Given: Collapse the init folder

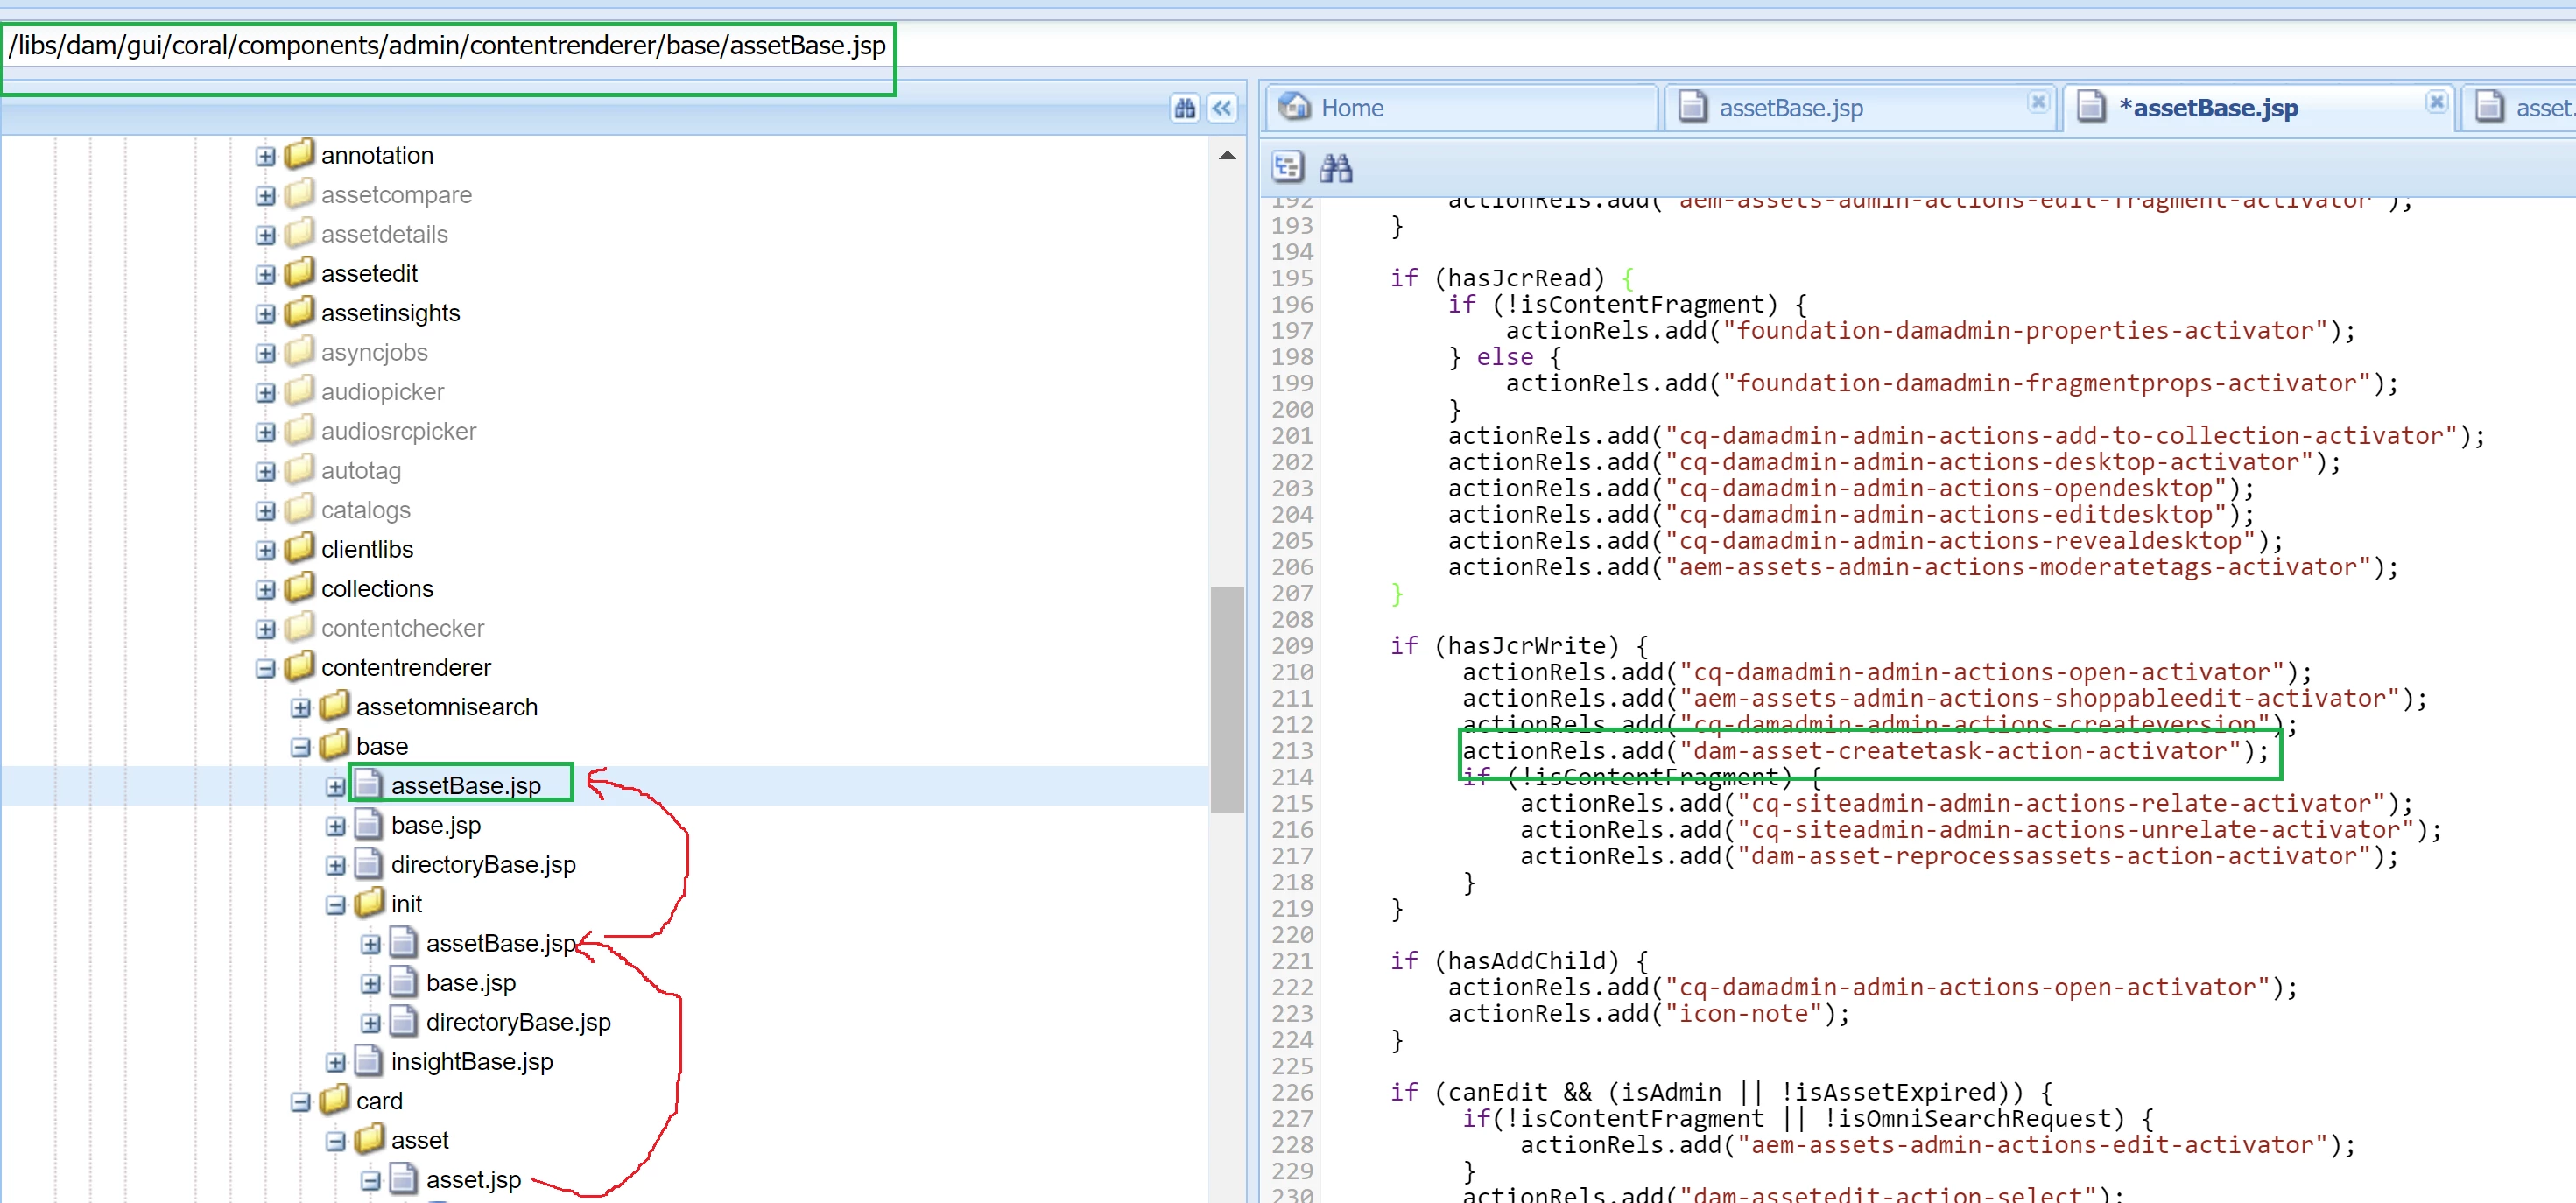Looking at the screenshot, I should pyautogui.click(x=336, y=905).
